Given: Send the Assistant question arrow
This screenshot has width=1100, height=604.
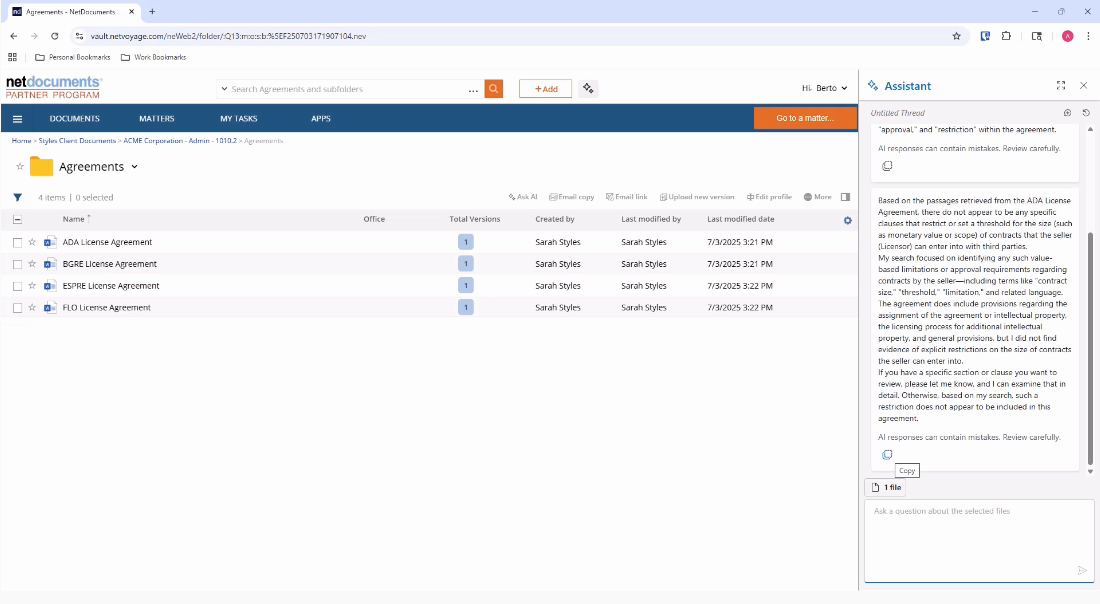Looking at the screenshot, I should click(x=1082, y=570).
